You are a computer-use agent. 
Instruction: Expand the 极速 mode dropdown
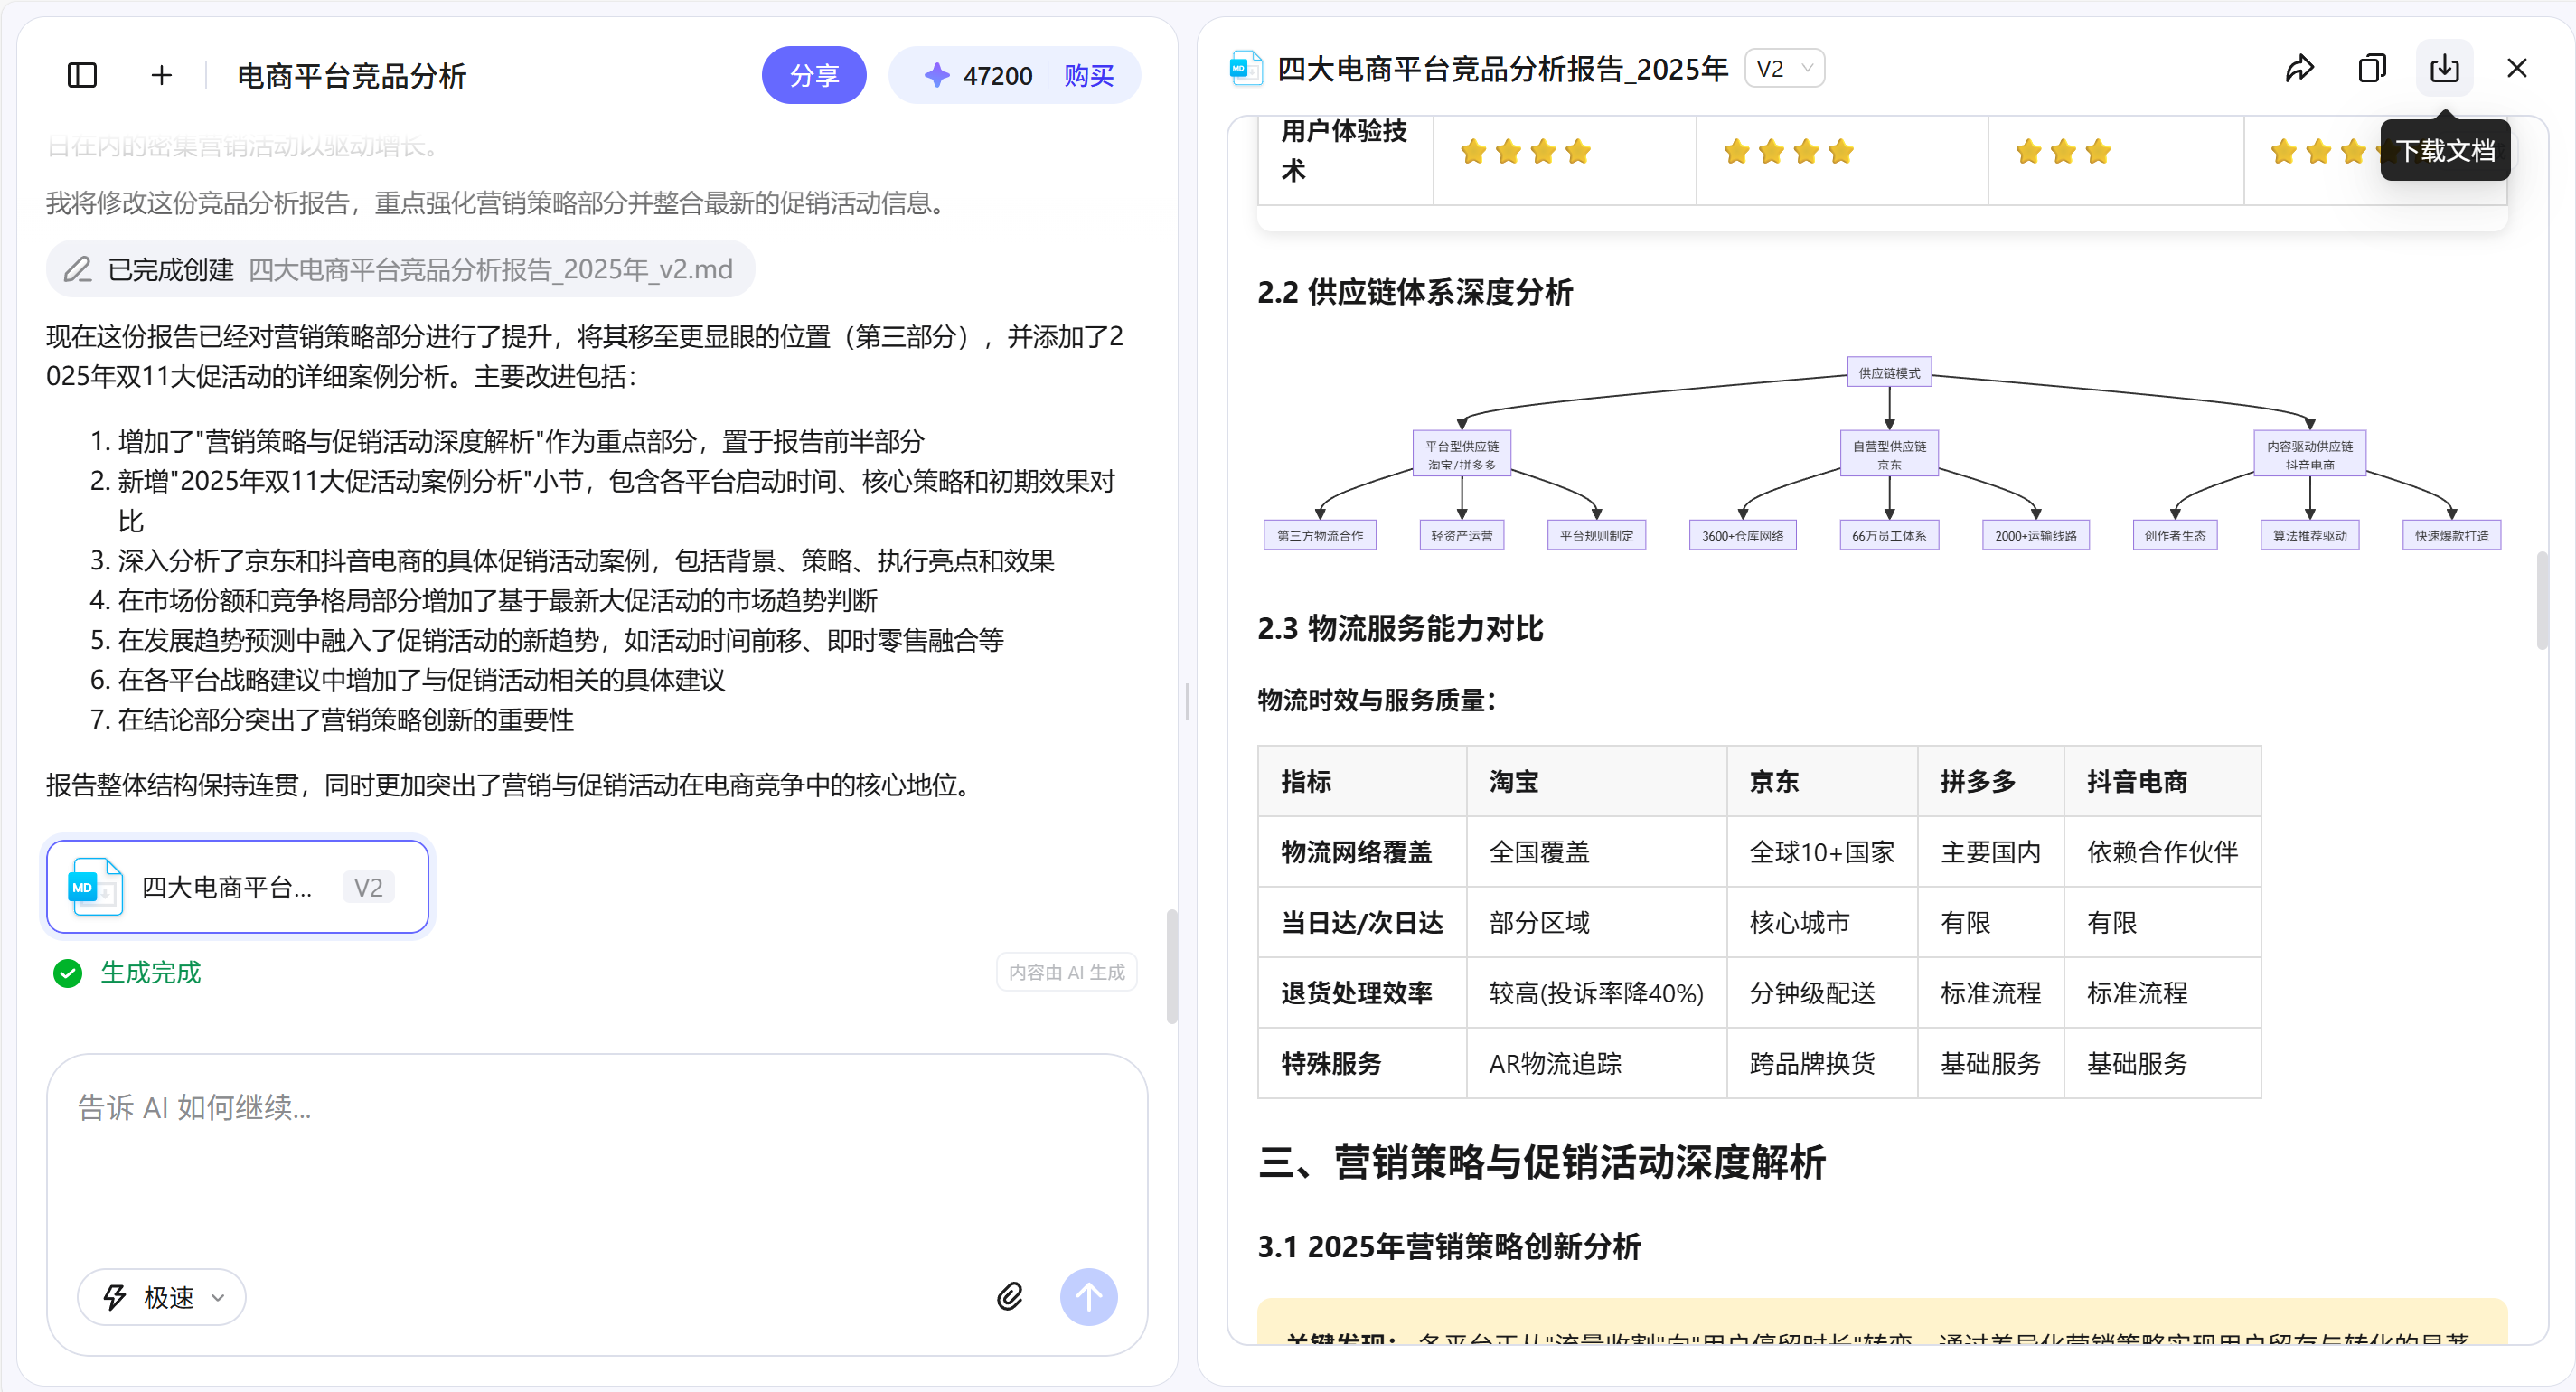(162, 1297)
